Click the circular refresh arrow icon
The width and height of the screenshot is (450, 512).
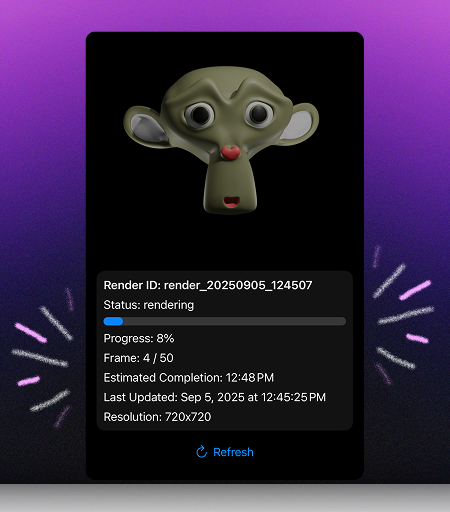click(202, 452)
